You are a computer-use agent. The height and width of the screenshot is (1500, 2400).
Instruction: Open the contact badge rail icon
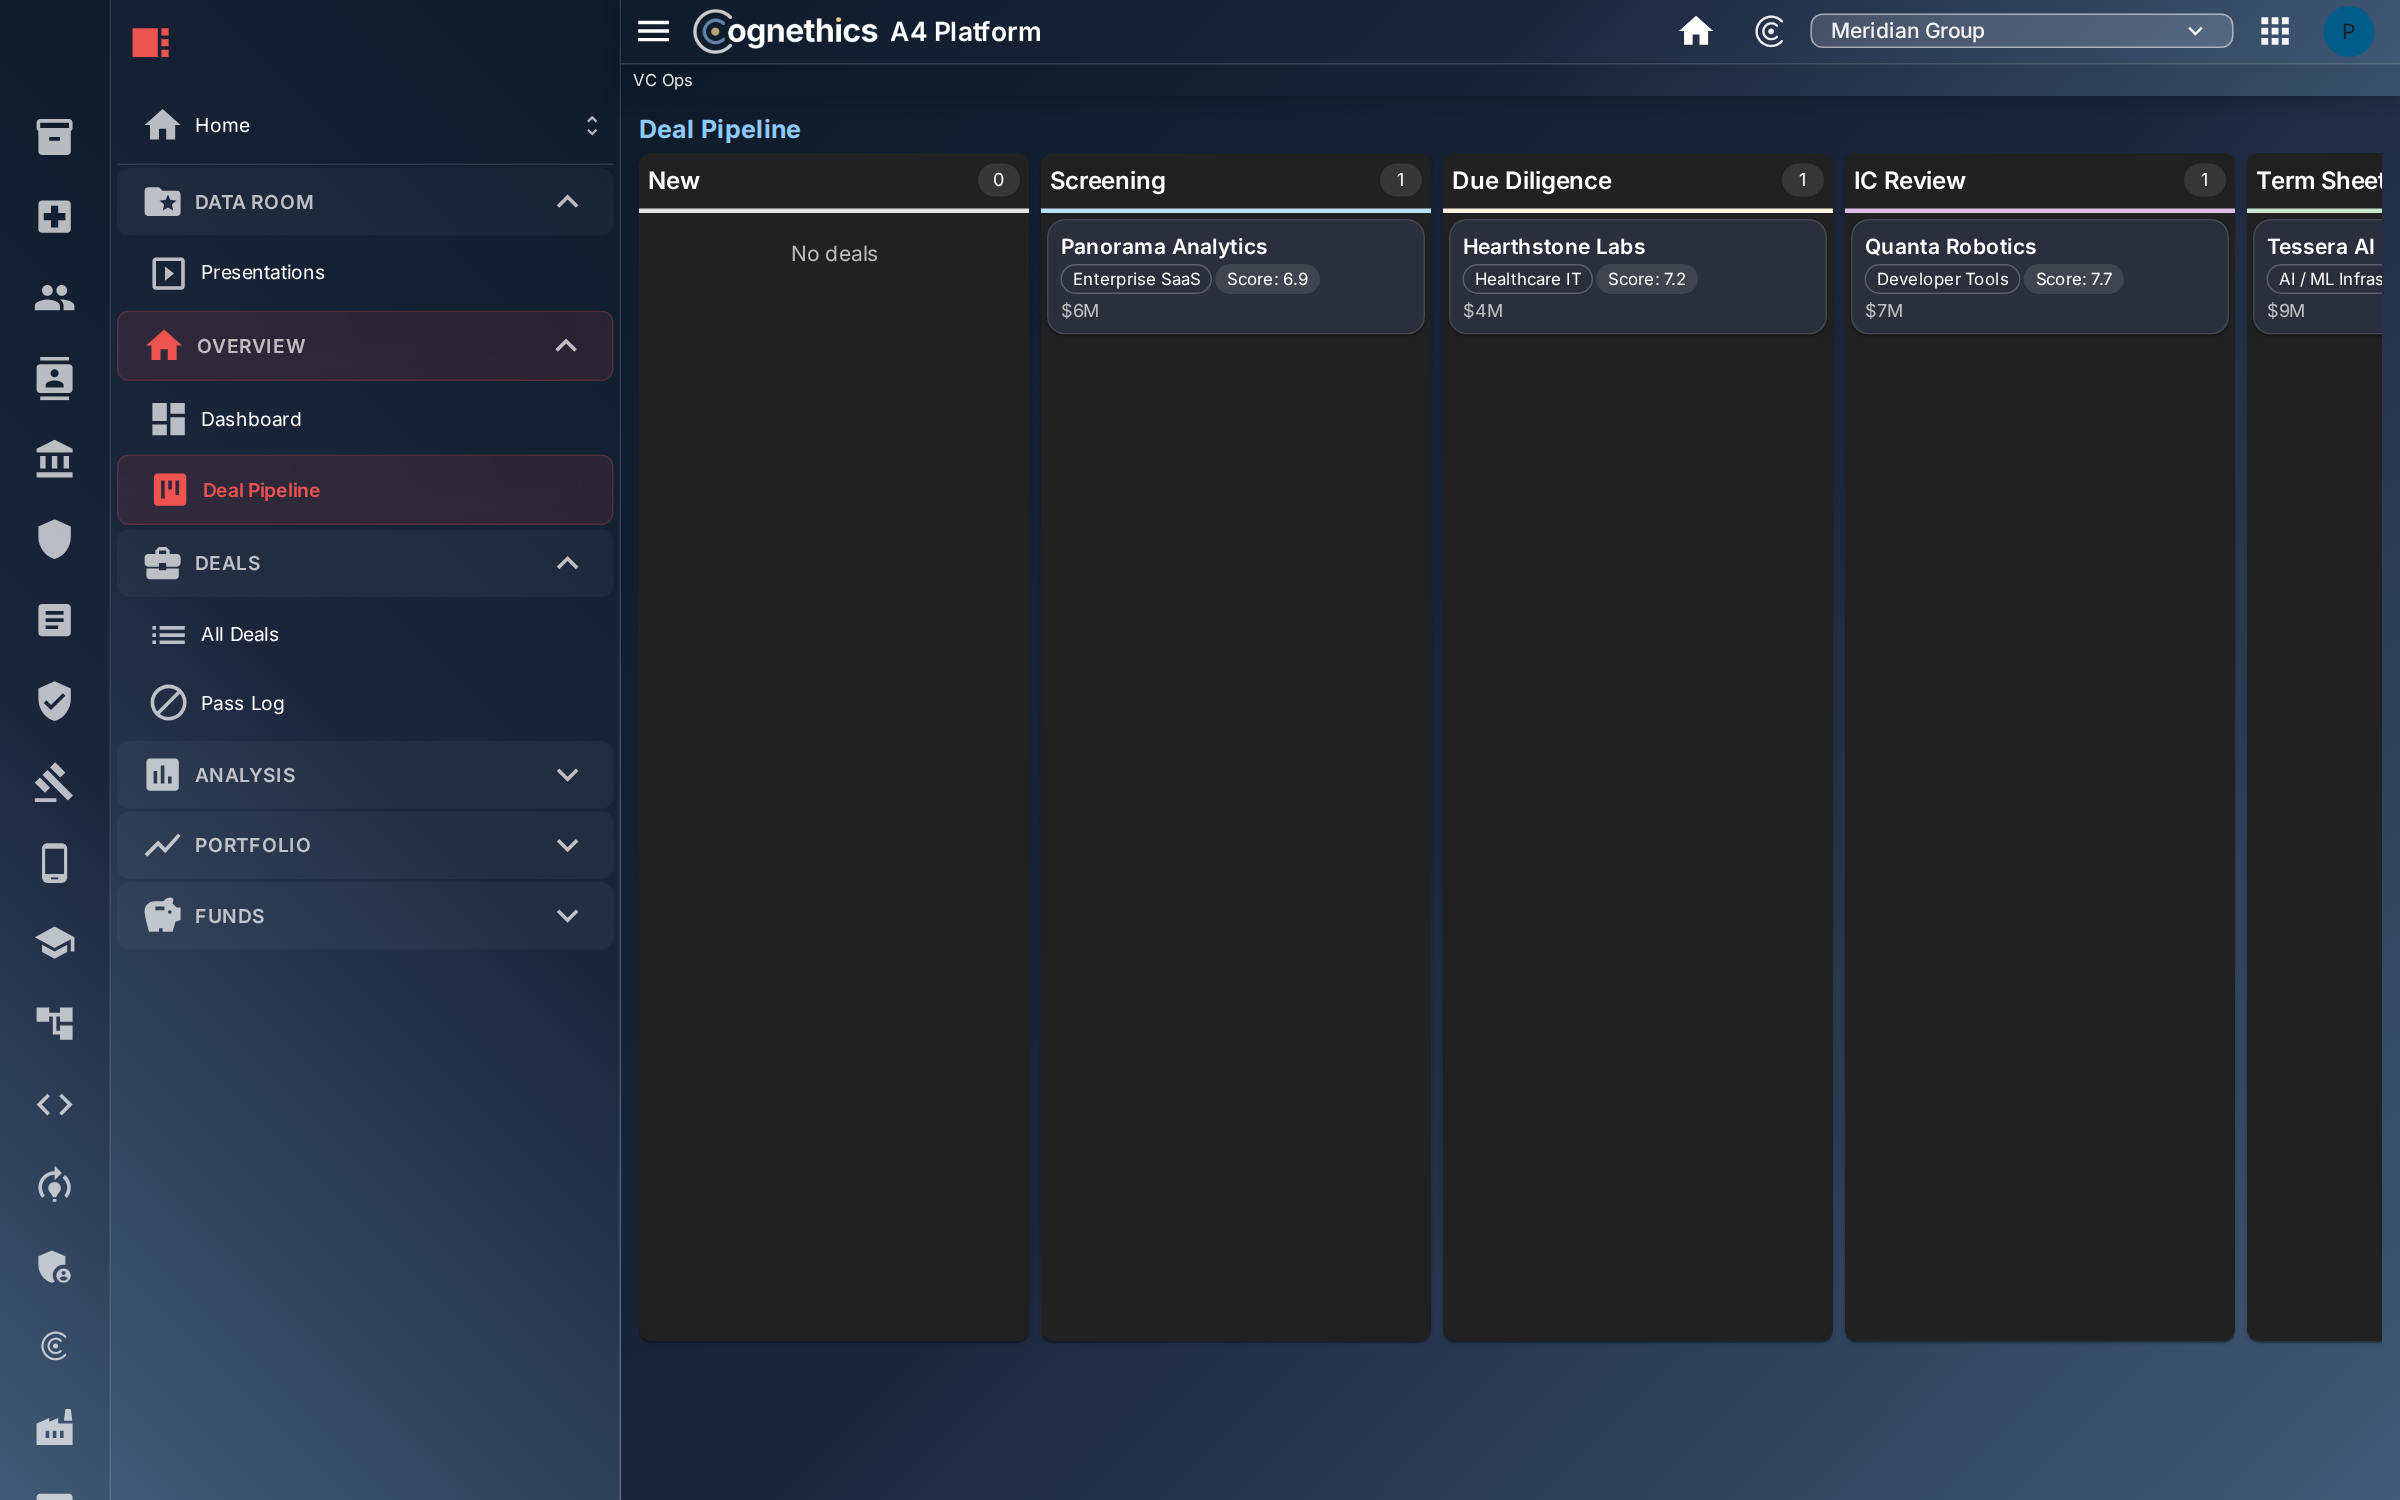(x=54, y=378)
